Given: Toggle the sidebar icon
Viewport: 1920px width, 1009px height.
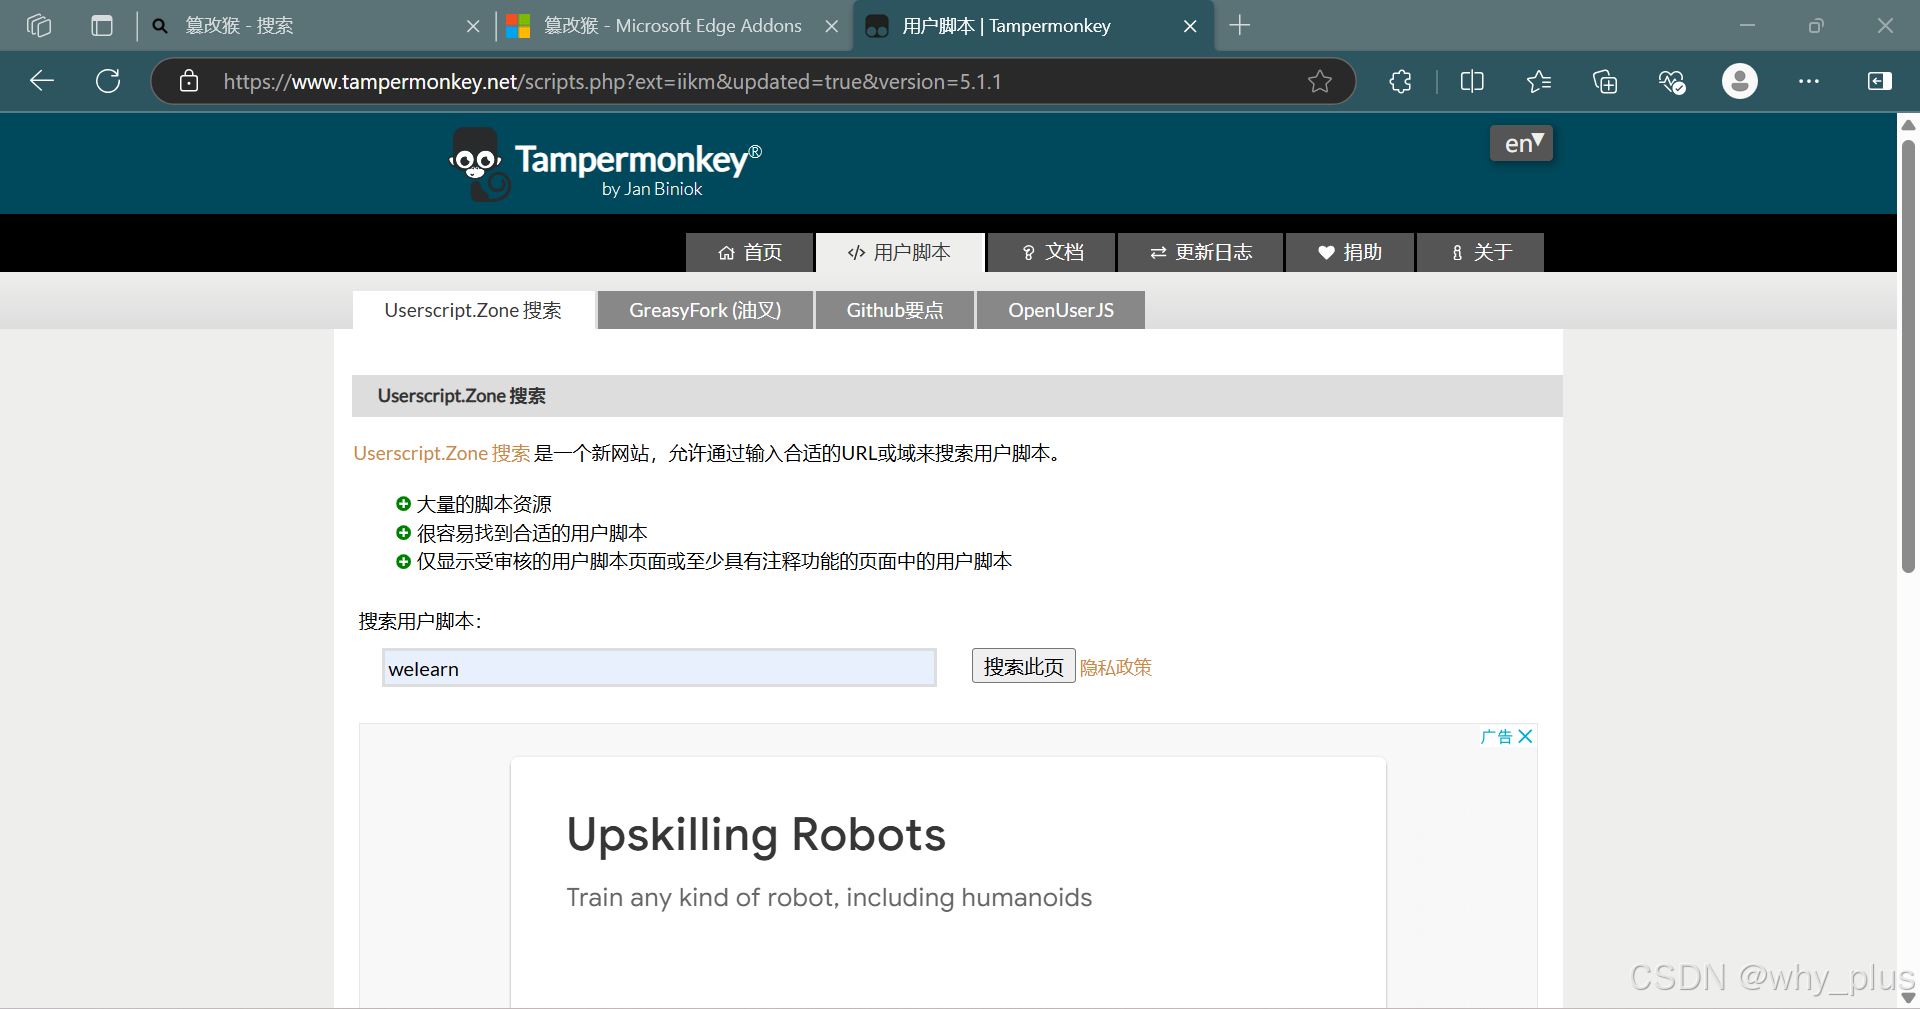Looking at the screenshot, I should pos(1880,81).
